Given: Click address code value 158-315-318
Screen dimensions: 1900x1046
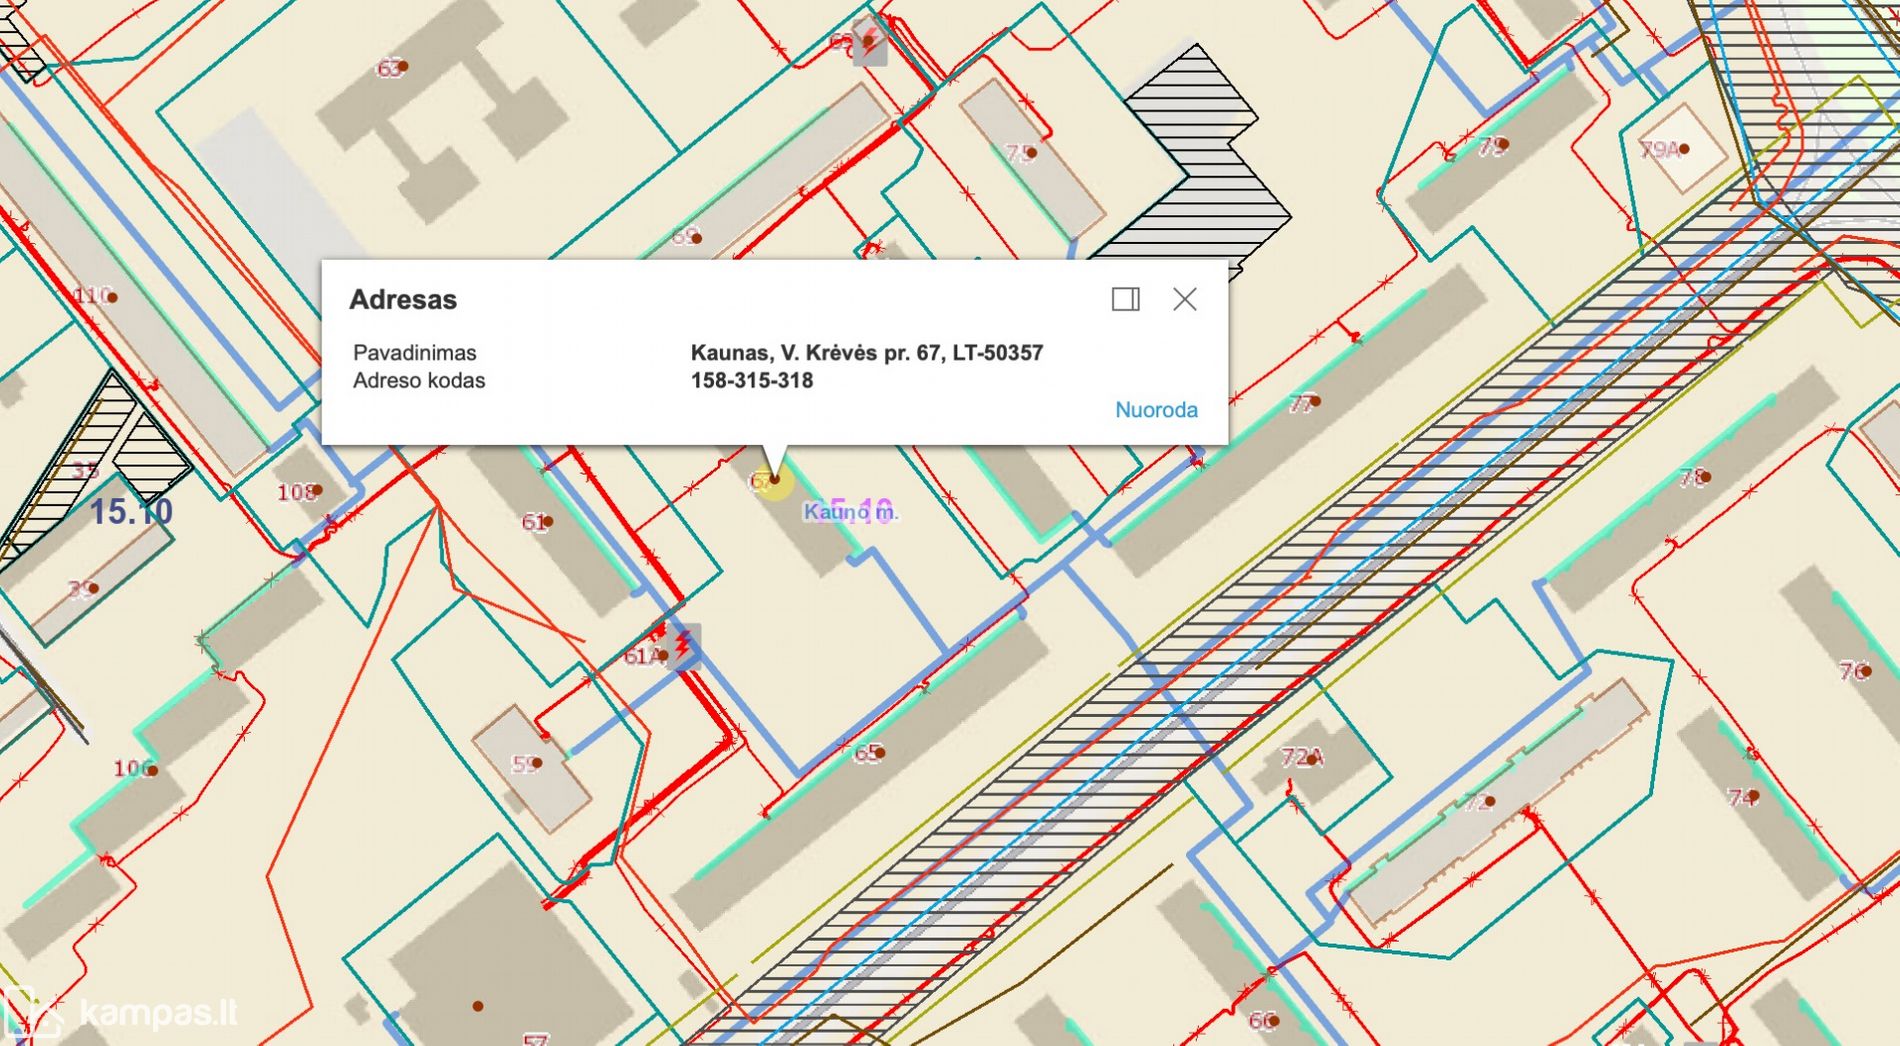Looking at the screenshot, I should coord(751,381).
